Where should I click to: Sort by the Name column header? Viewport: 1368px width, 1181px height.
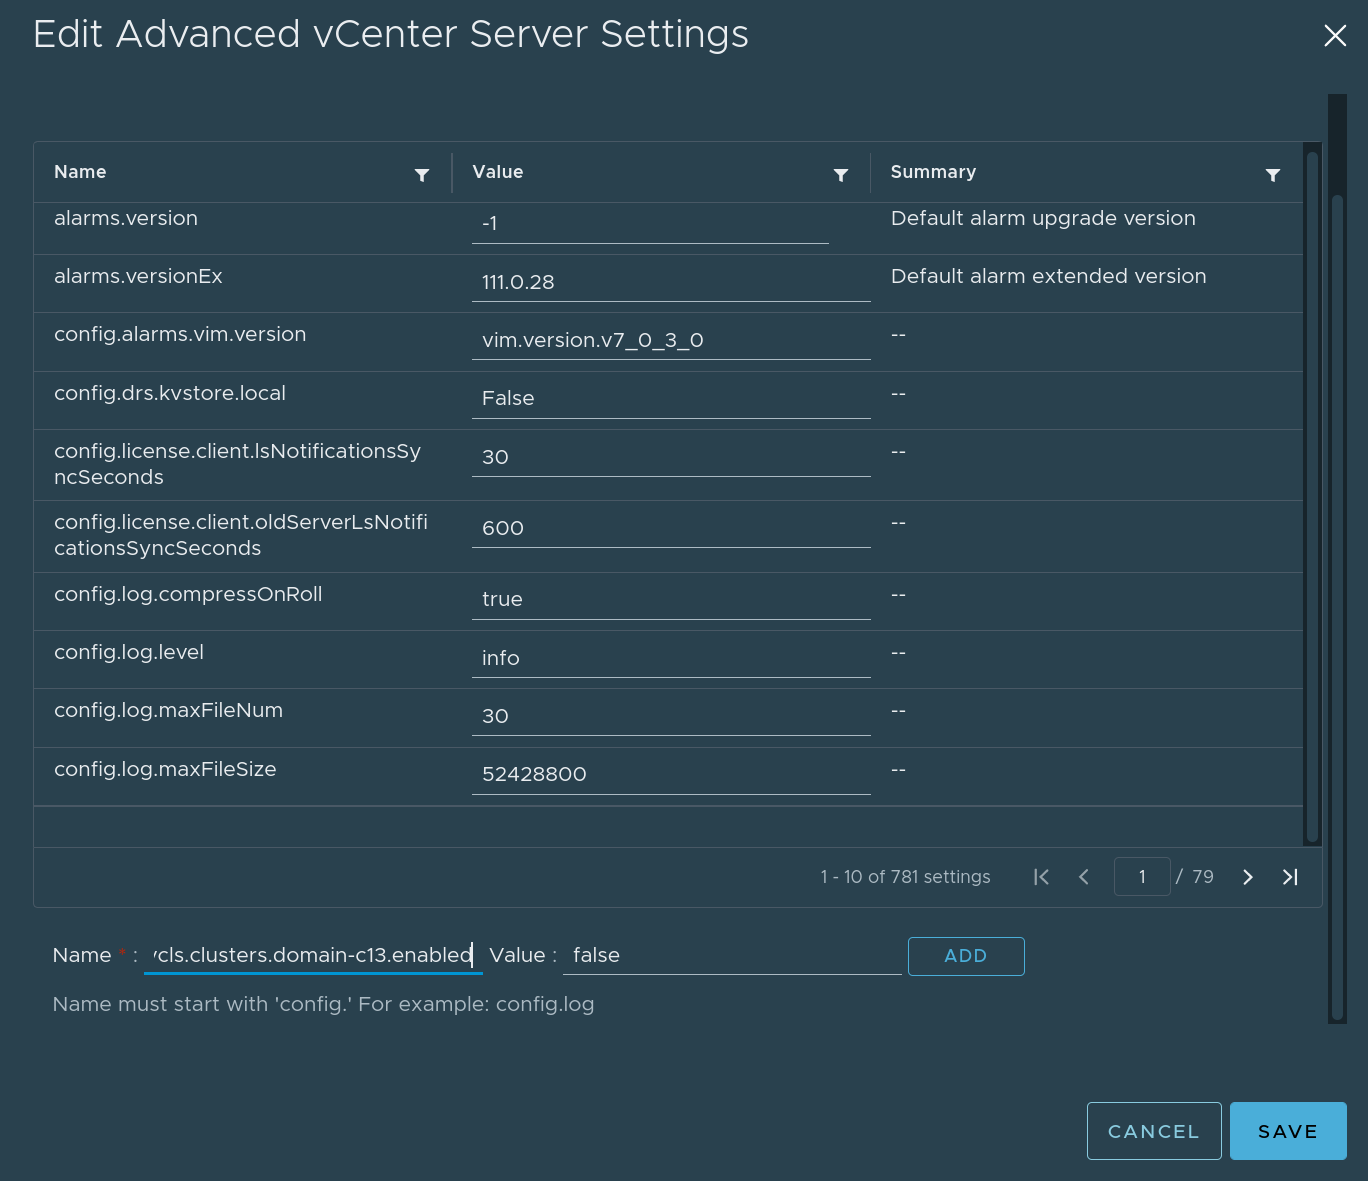(x=80, y=172)
